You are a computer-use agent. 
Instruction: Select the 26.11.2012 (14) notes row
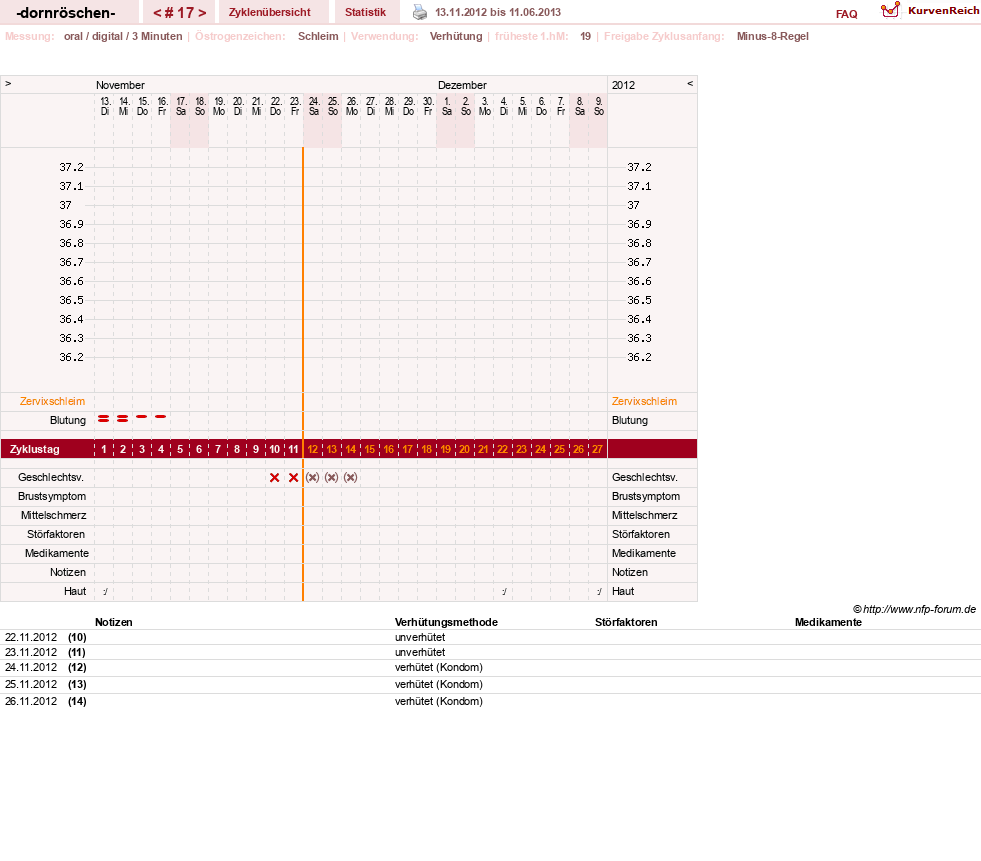point(490,701)
